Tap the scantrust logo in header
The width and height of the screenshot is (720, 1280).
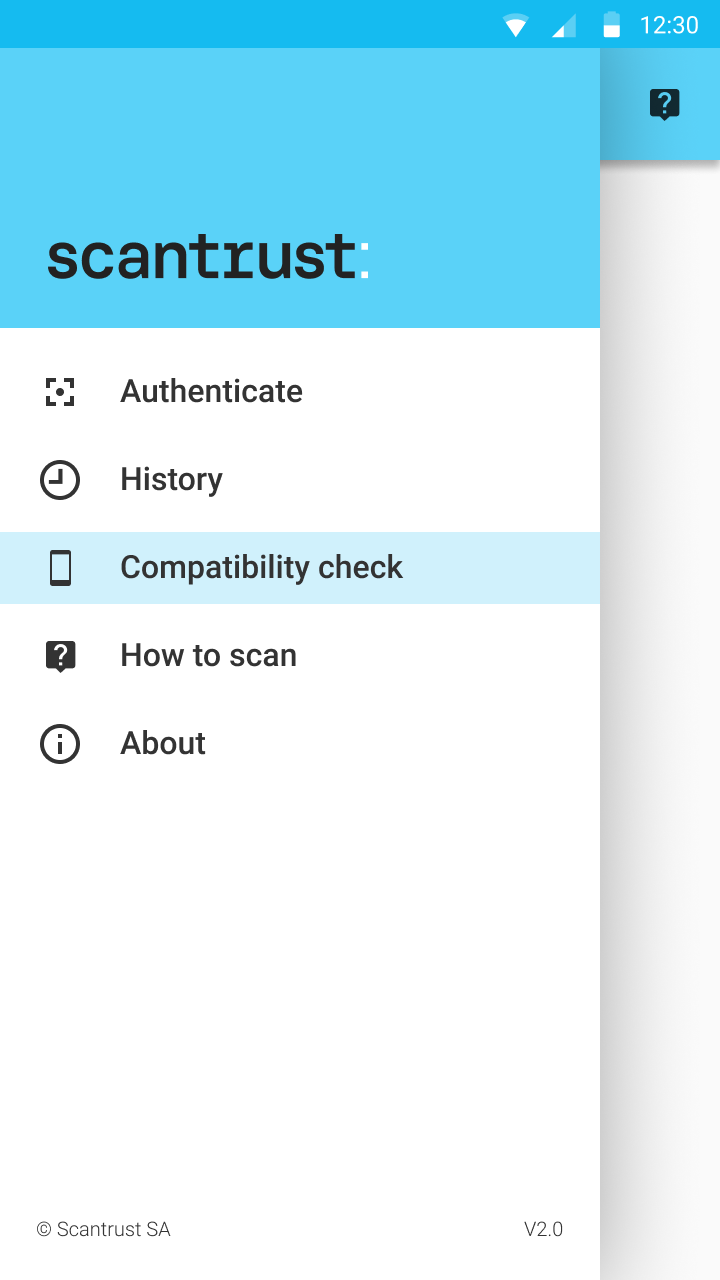(208, 256)
